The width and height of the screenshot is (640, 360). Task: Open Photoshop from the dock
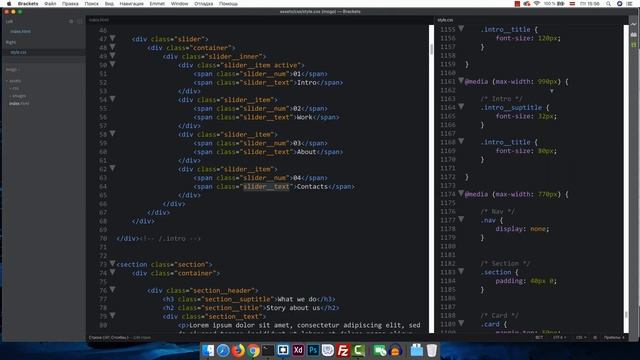point(313,350)
